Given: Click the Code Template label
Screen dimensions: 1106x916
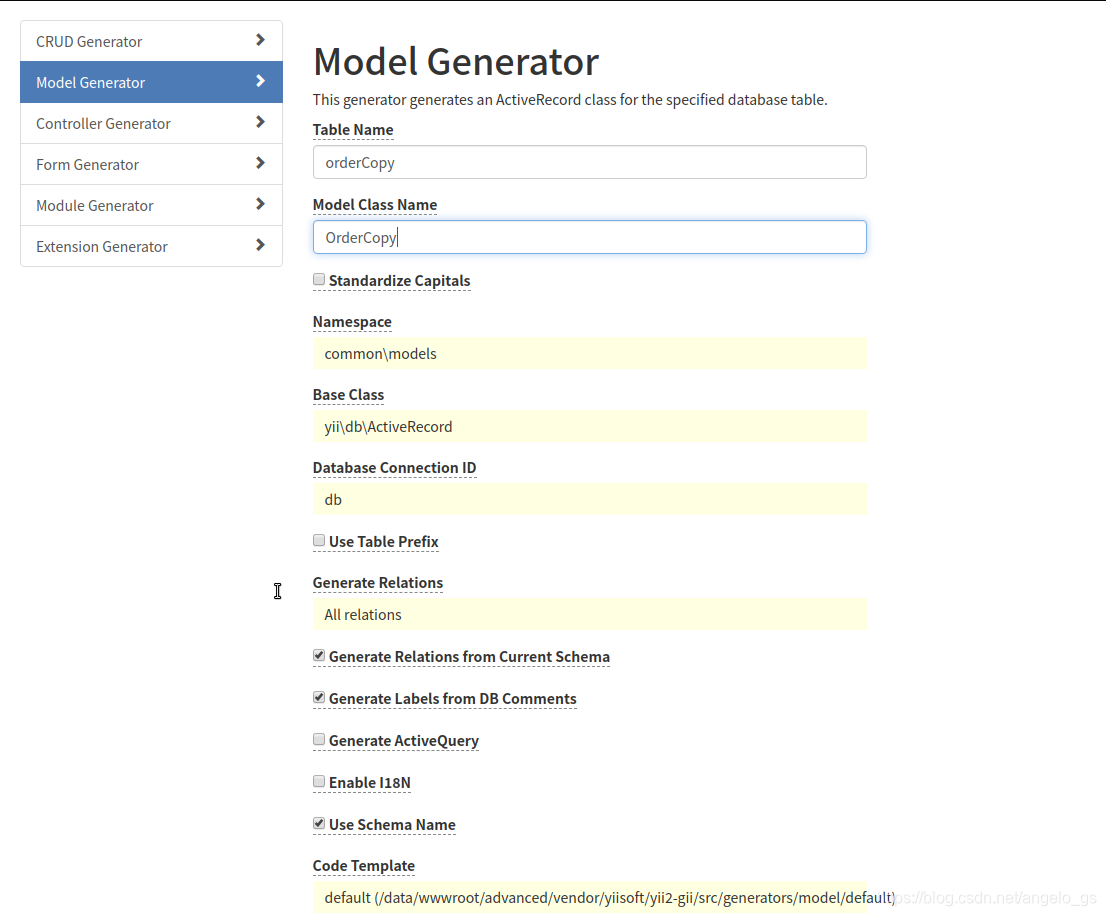Looking at the screenshot, I should tap(363, 865).
